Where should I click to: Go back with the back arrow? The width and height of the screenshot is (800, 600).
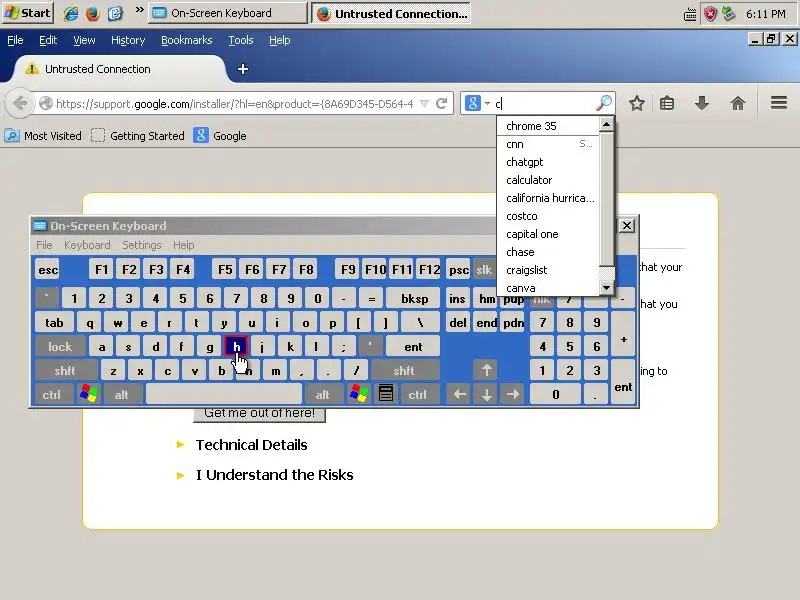pyautogui.click(x=20, y=104)
